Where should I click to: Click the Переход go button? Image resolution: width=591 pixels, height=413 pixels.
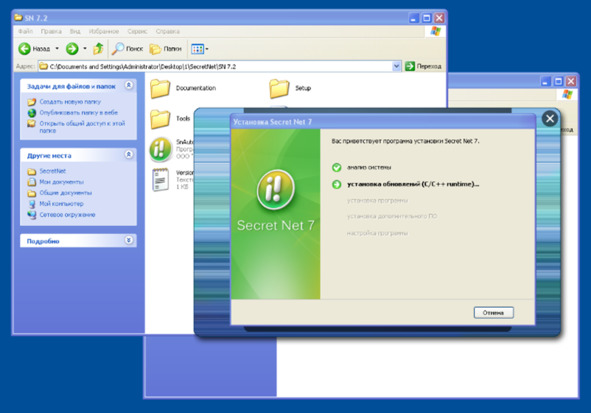(x=423, y=66)
